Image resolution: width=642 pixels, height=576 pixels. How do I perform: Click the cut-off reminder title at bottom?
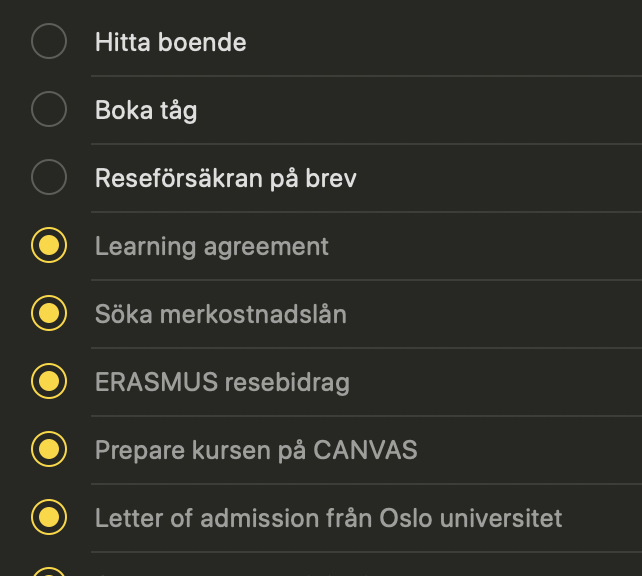(x=233, y=574)
